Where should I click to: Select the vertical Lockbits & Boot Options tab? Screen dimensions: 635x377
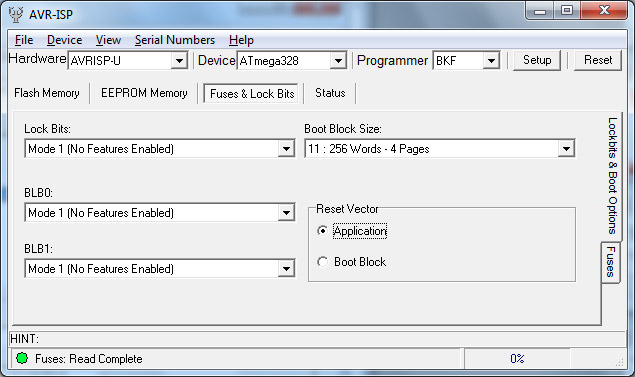click(x=612, y=176)
